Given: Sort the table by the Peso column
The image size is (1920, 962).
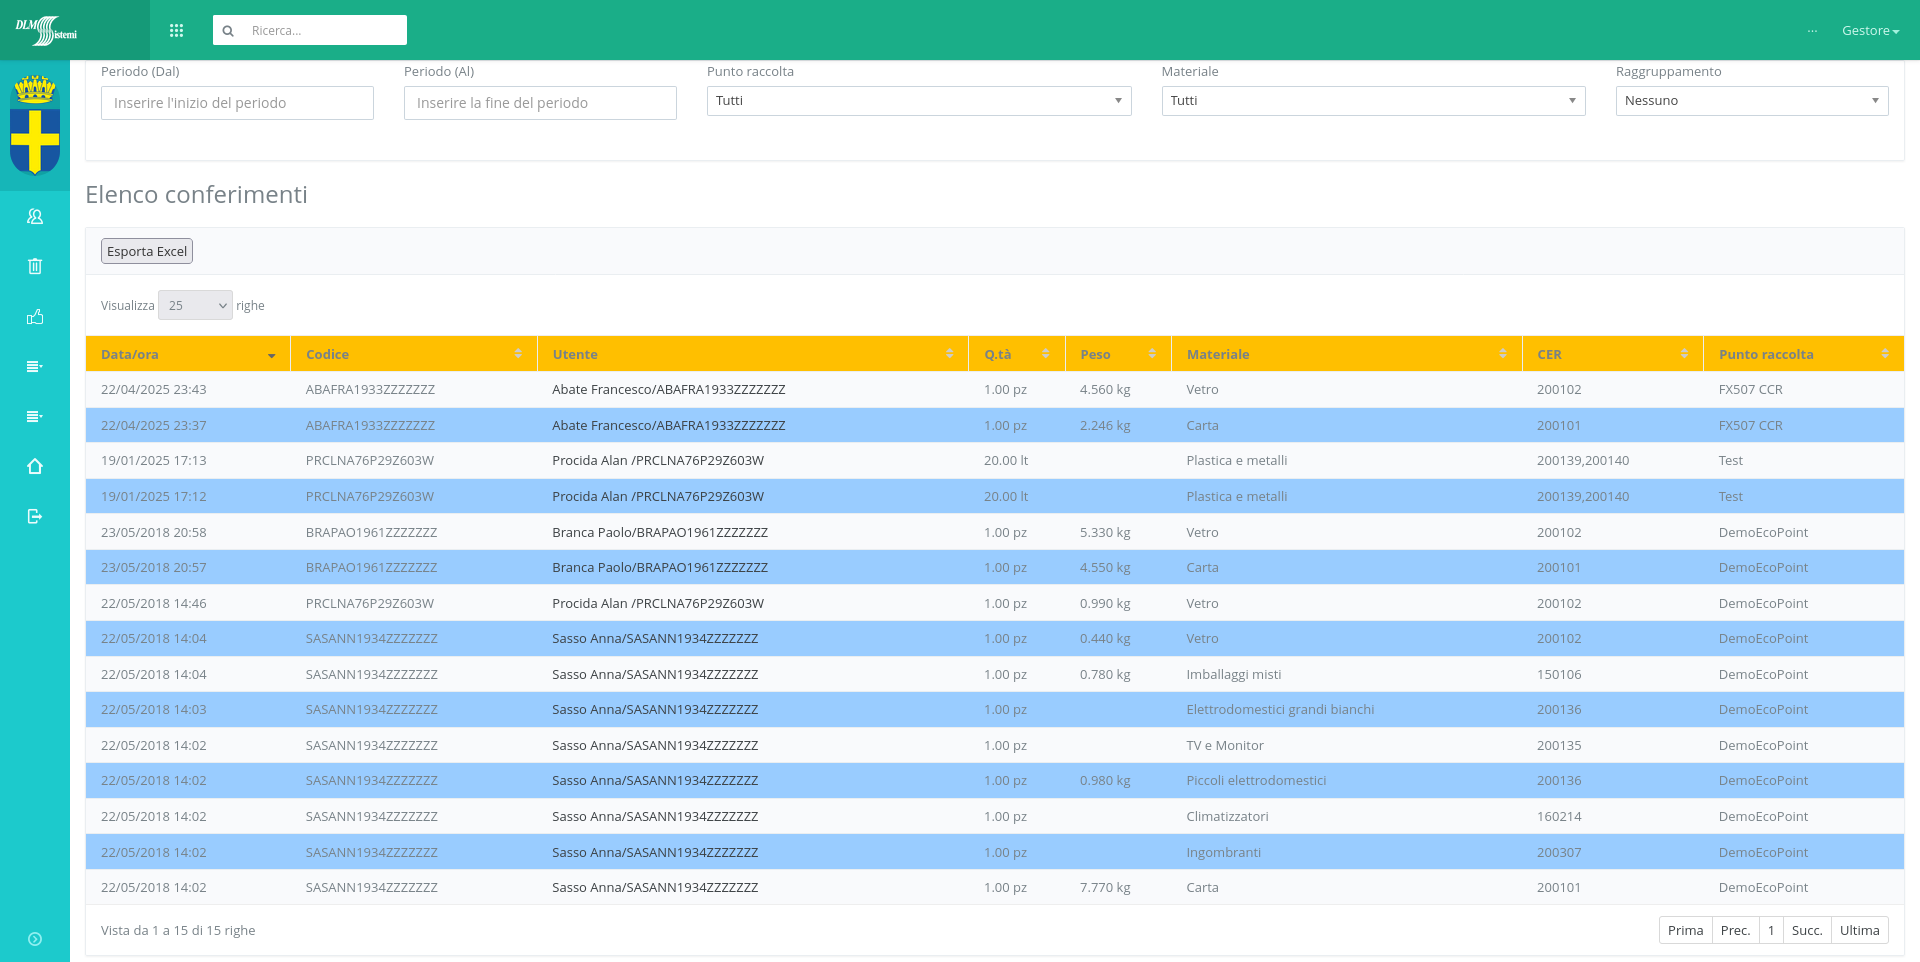Looking at the screenshot, I should point(1117,355).
